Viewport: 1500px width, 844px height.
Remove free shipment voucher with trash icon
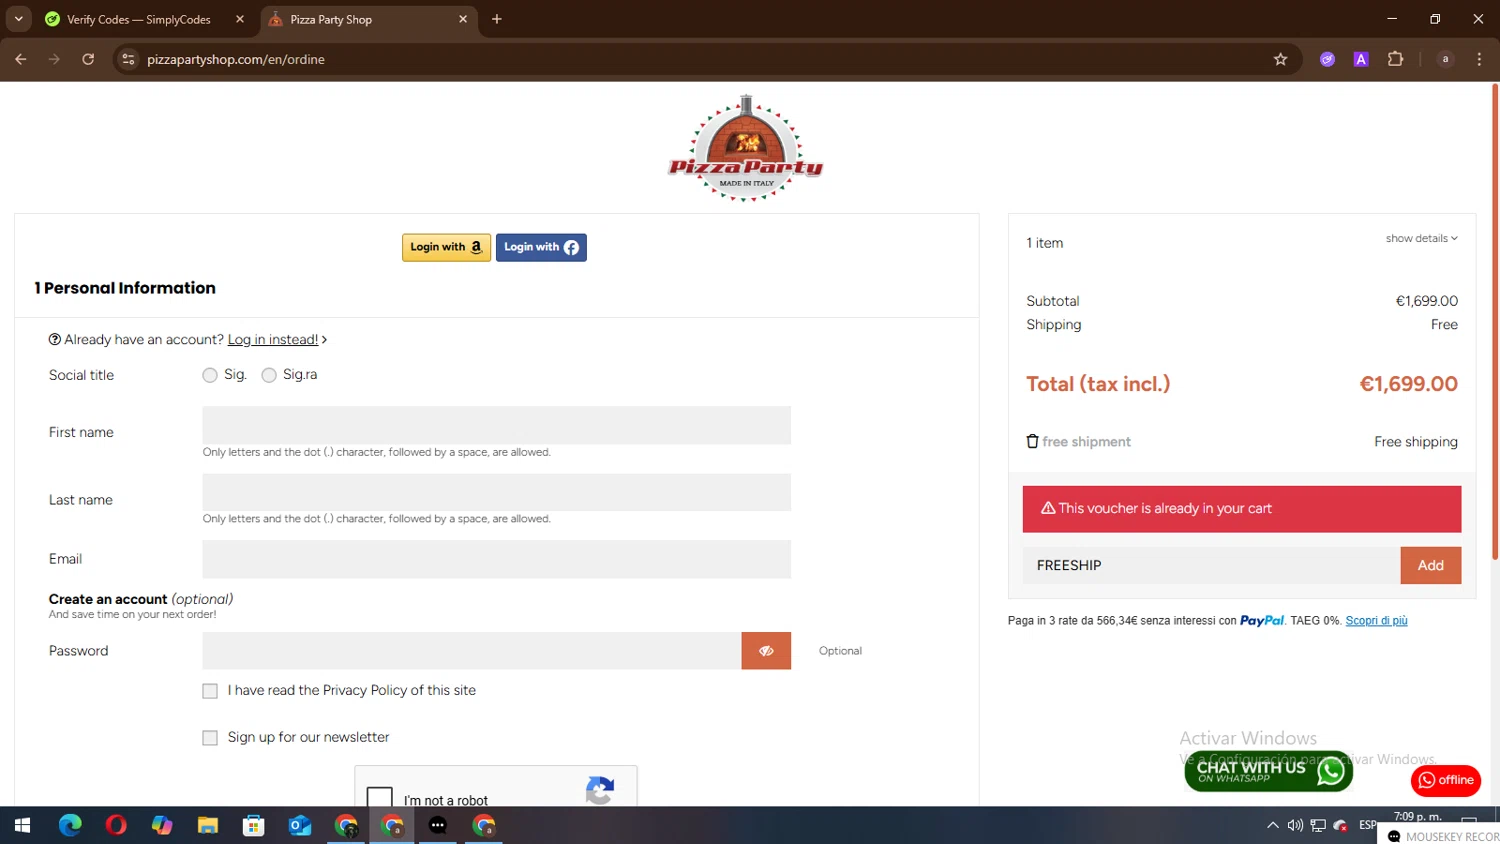pyautogui.click(x=1033, y=441)
